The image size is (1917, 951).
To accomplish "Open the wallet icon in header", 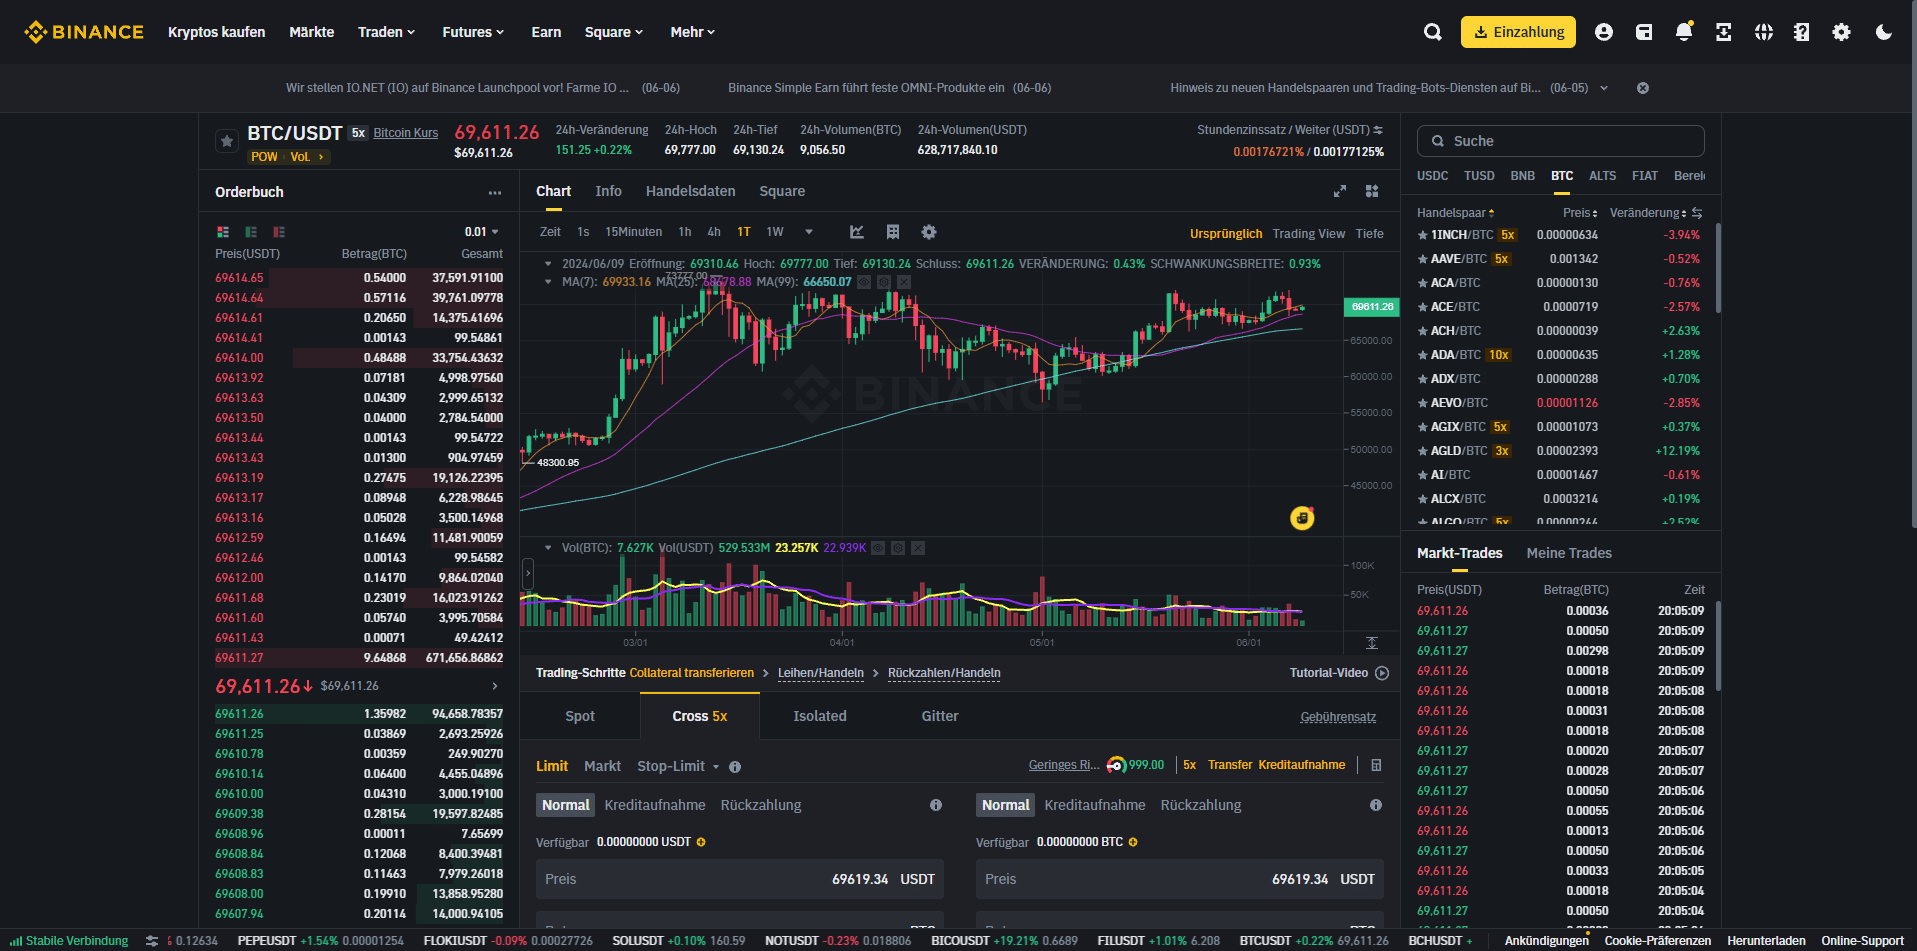I will click(1644, 32).
